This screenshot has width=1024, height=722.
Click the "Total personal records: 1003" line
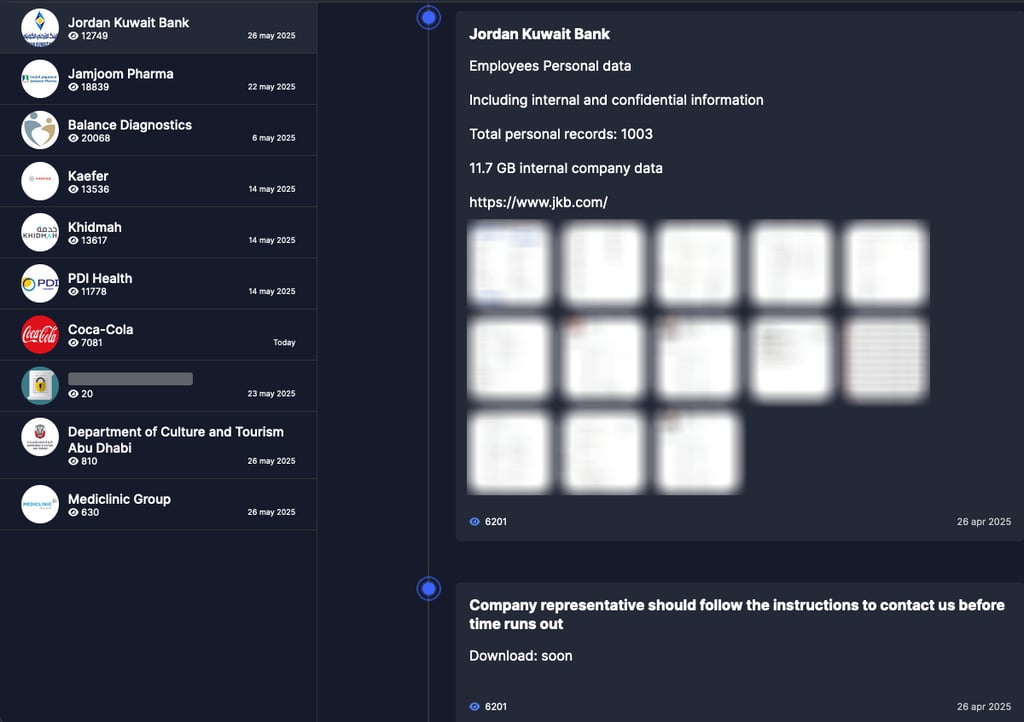click(x=561, y=134)
